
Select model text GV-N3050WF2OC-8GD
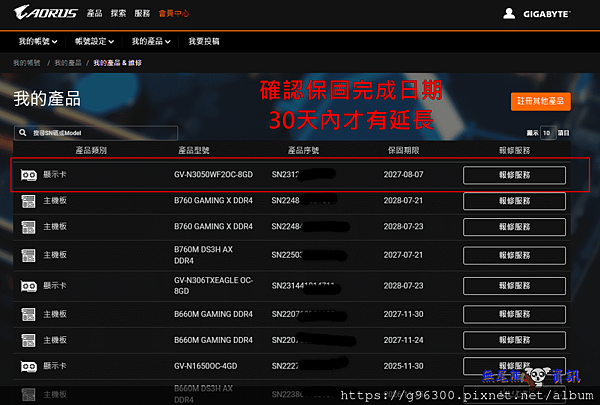click(213, 175)
